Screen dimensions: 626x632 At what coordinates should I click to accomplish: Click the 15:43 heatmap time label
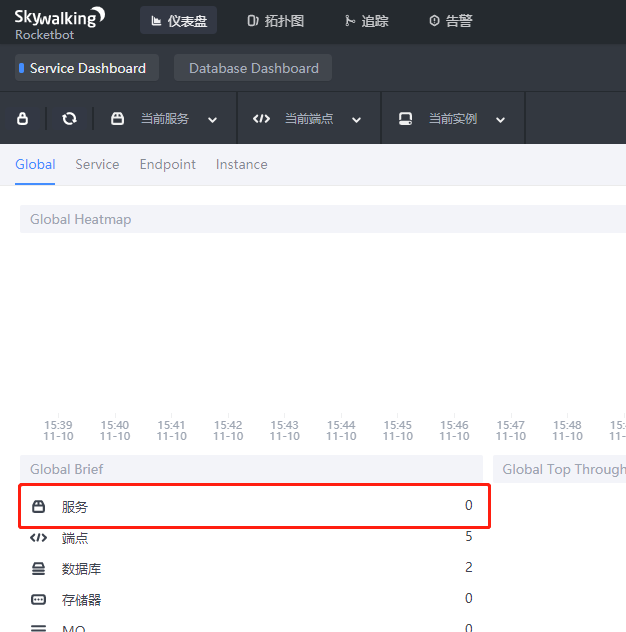pyautogui.click(x=285, y=430)
